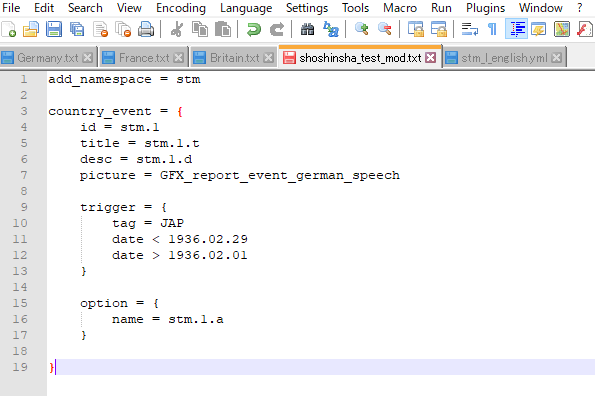Open the Edit menu
The height and width of the screenshot is (396, 595).
point(44,8)
